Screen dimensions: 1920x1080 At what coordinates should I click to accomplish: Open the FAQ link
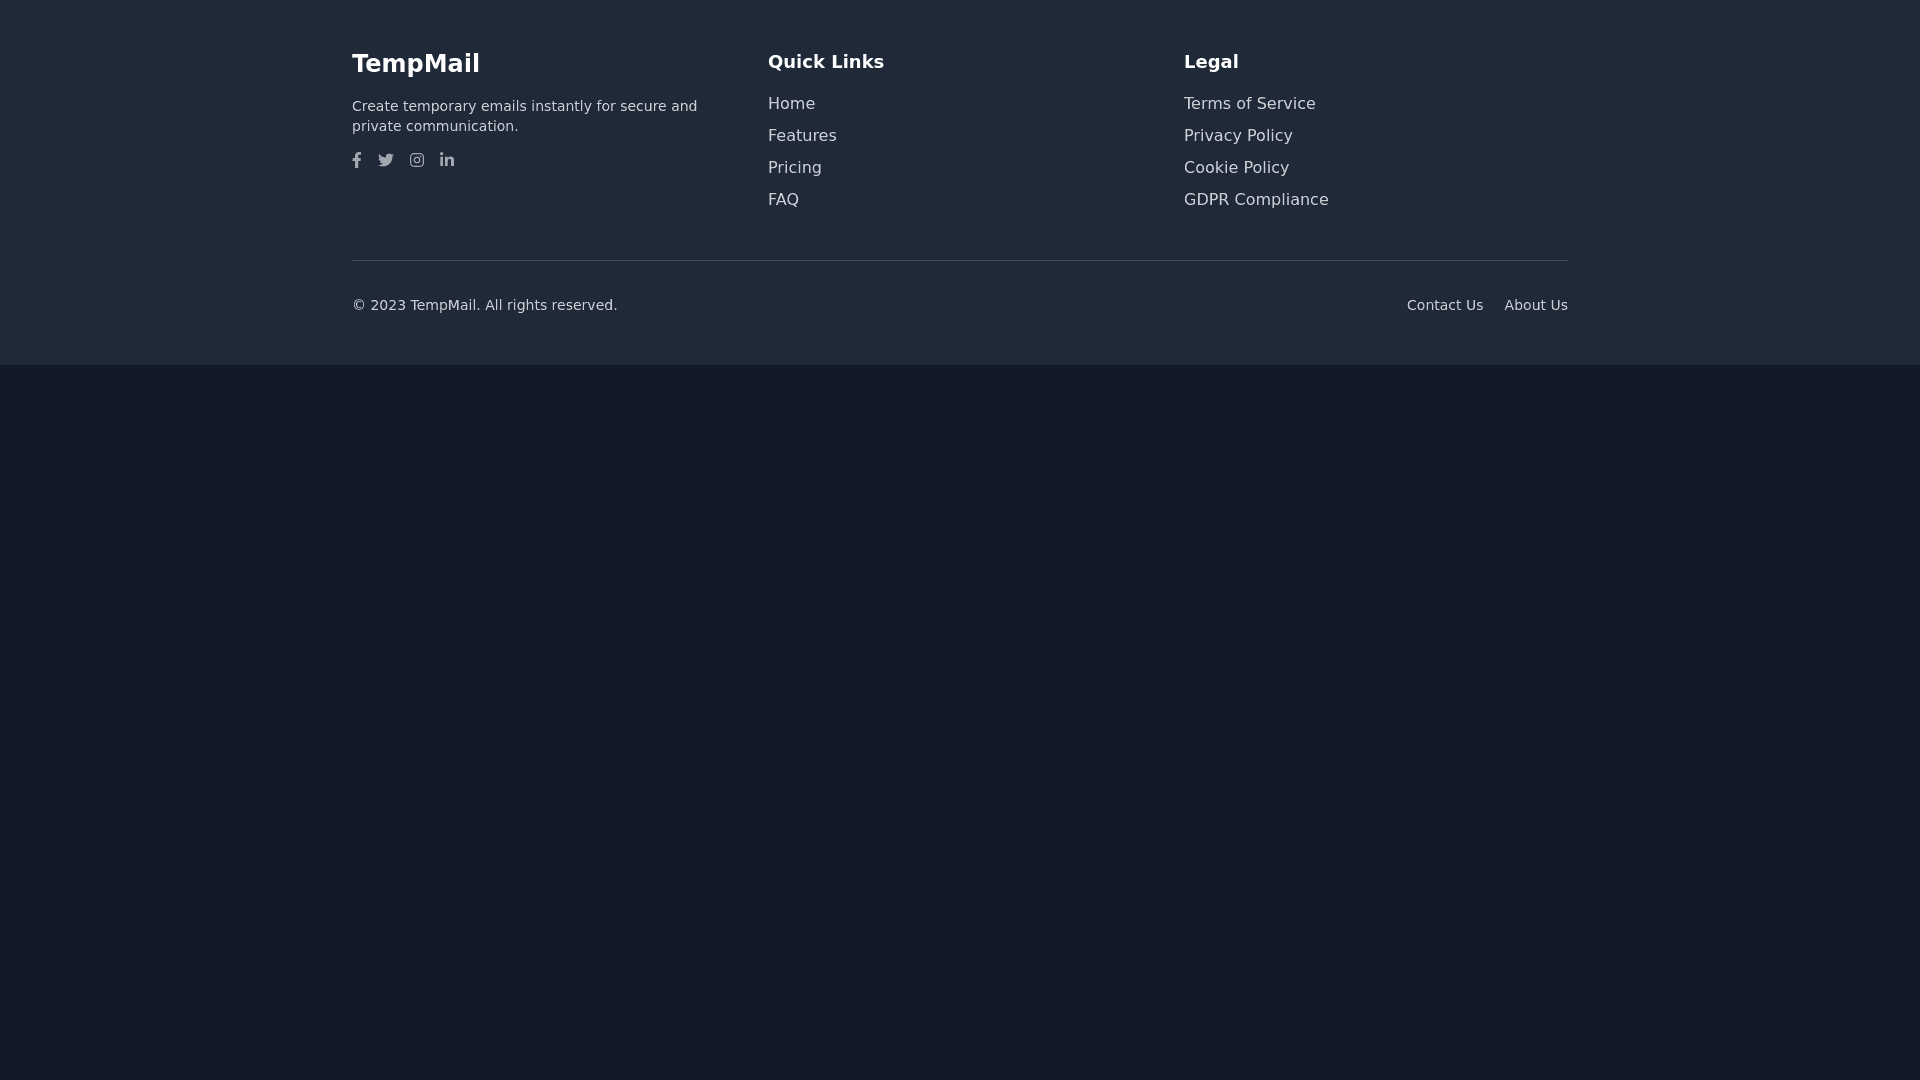click(783, 200)
